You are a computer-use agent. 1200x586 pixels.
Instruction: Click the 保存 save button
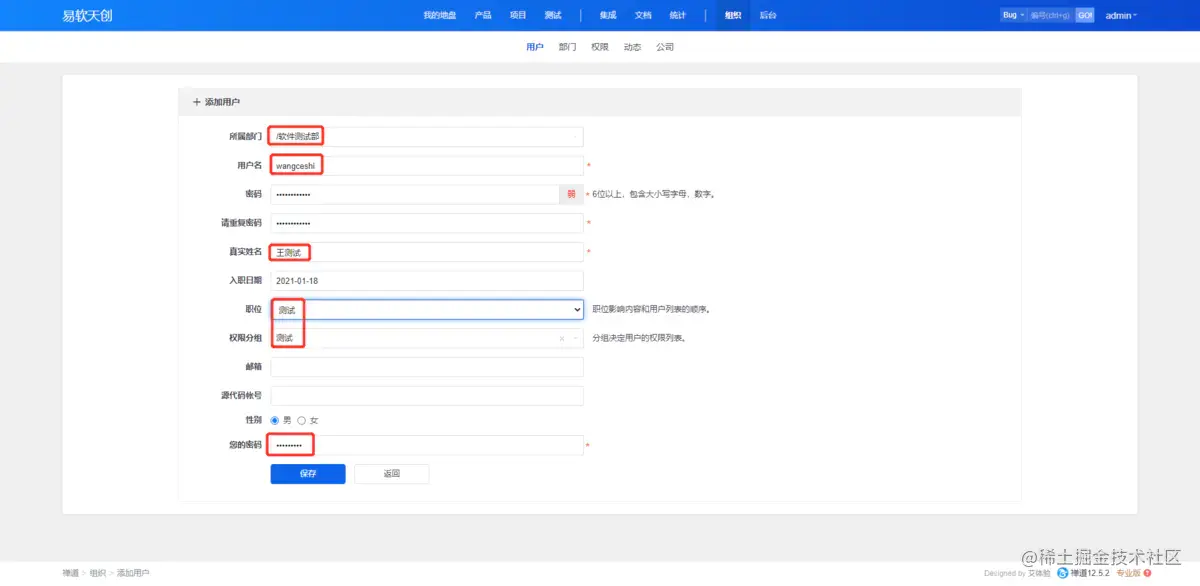pyautogui.click(x=308, y=474)
